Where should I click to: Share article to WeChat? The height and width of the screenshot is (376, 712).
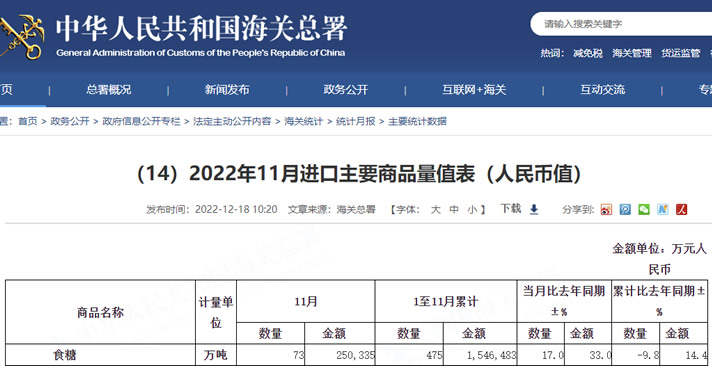click(644, 209)
